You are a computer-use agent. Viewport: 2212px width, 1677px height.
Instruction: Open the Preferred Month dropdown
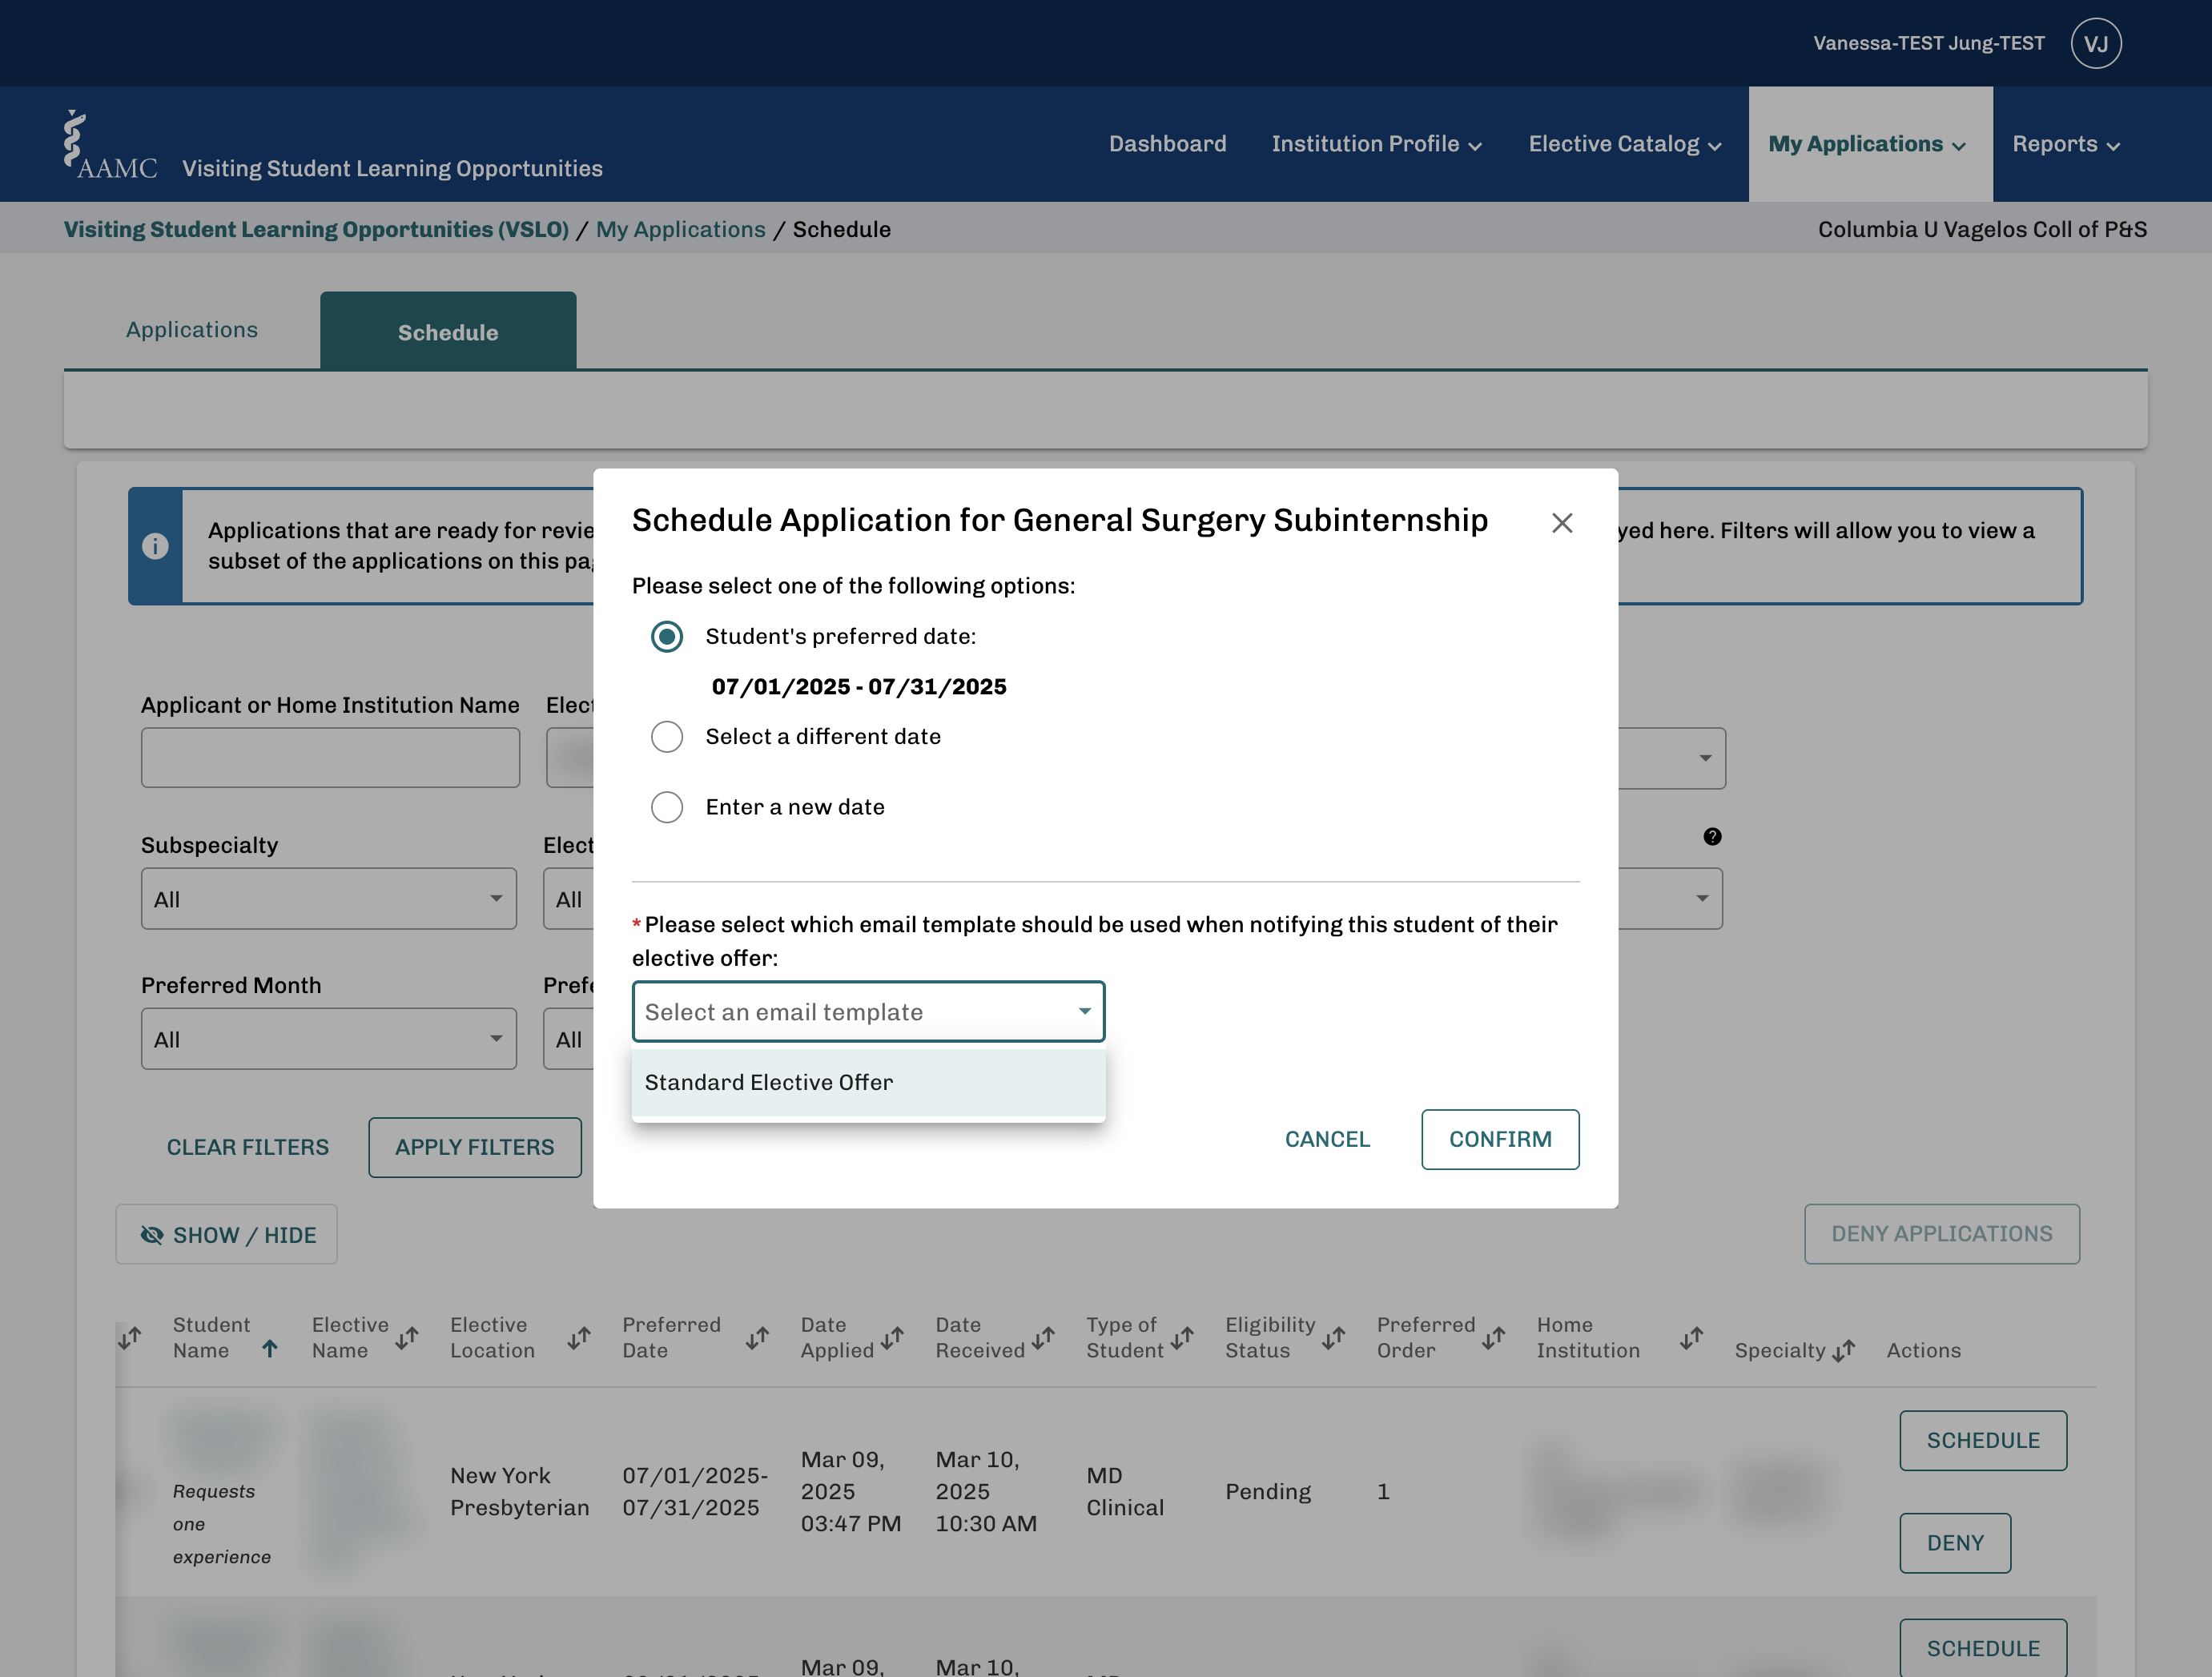[x=328, y=1038]
